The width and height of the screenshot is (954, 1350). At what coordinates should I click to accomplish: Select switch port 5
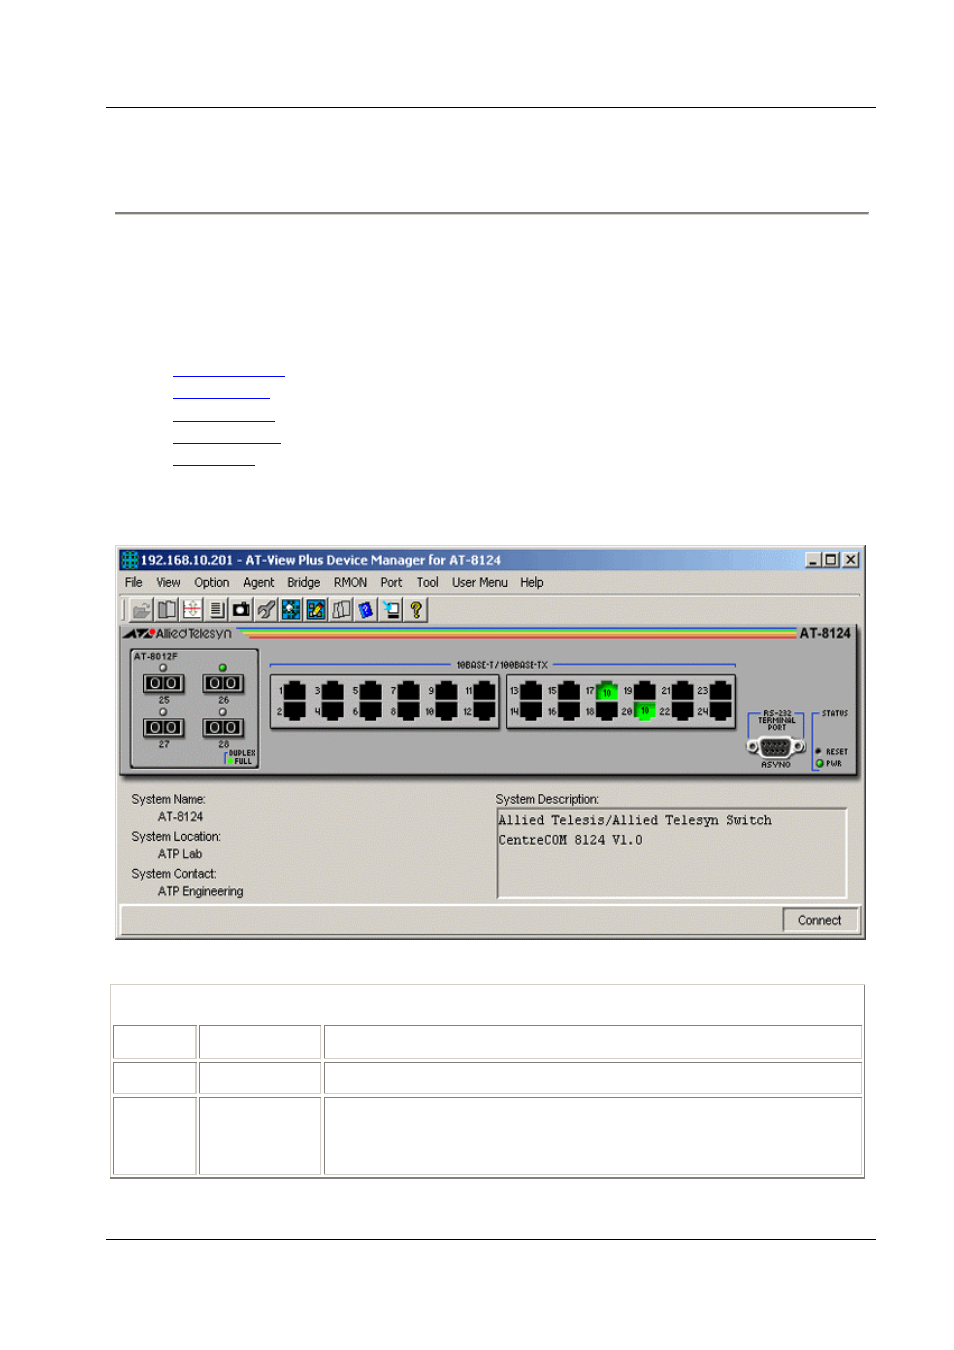click(x=371, y=690)
